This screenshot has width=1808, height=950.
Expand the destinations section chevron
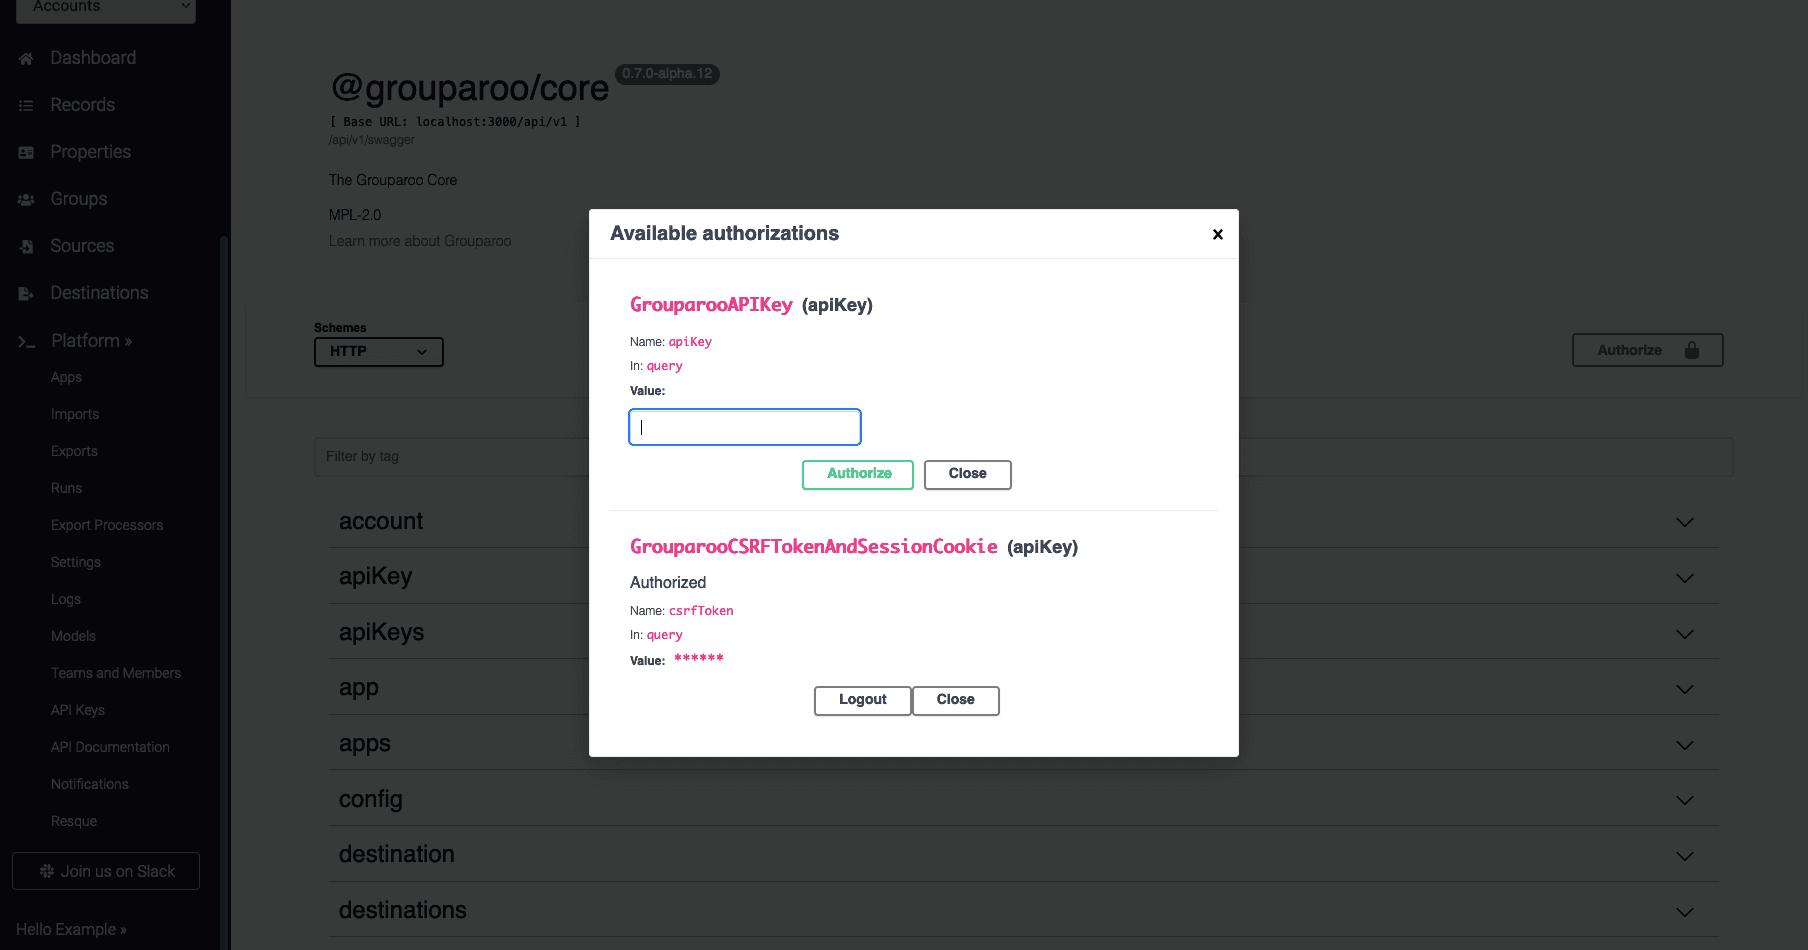click(x=1684, y=912)
